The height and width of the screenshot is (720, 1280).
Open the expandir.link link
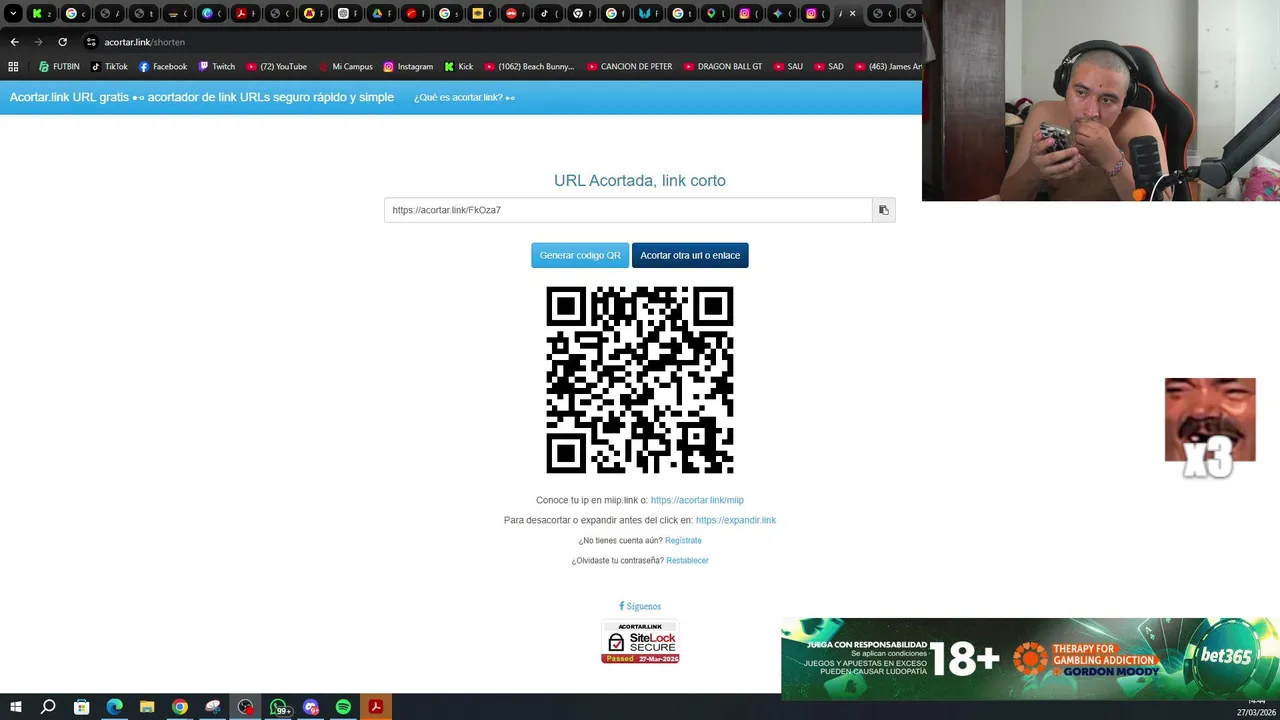(x=736, y=520)
